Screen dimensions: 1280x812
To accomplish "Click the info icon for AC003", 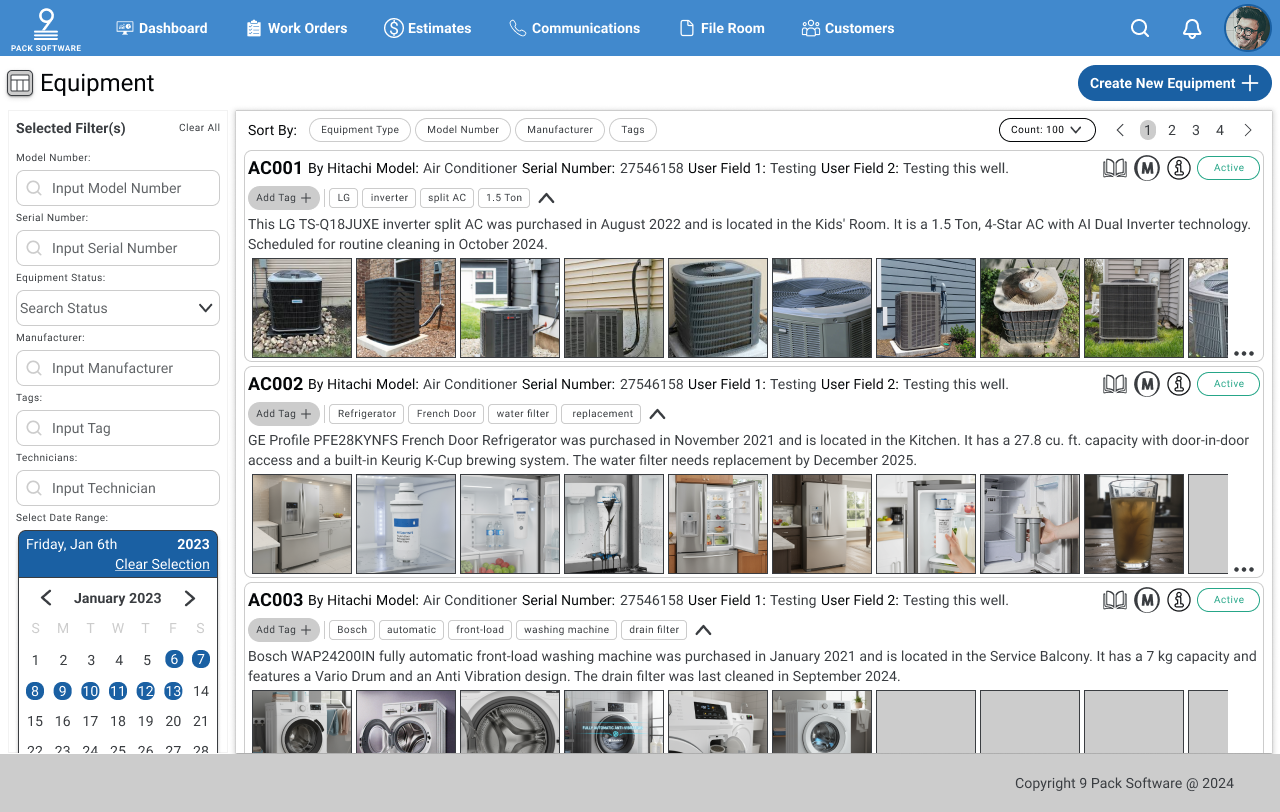I will [x=1179, y=600].
